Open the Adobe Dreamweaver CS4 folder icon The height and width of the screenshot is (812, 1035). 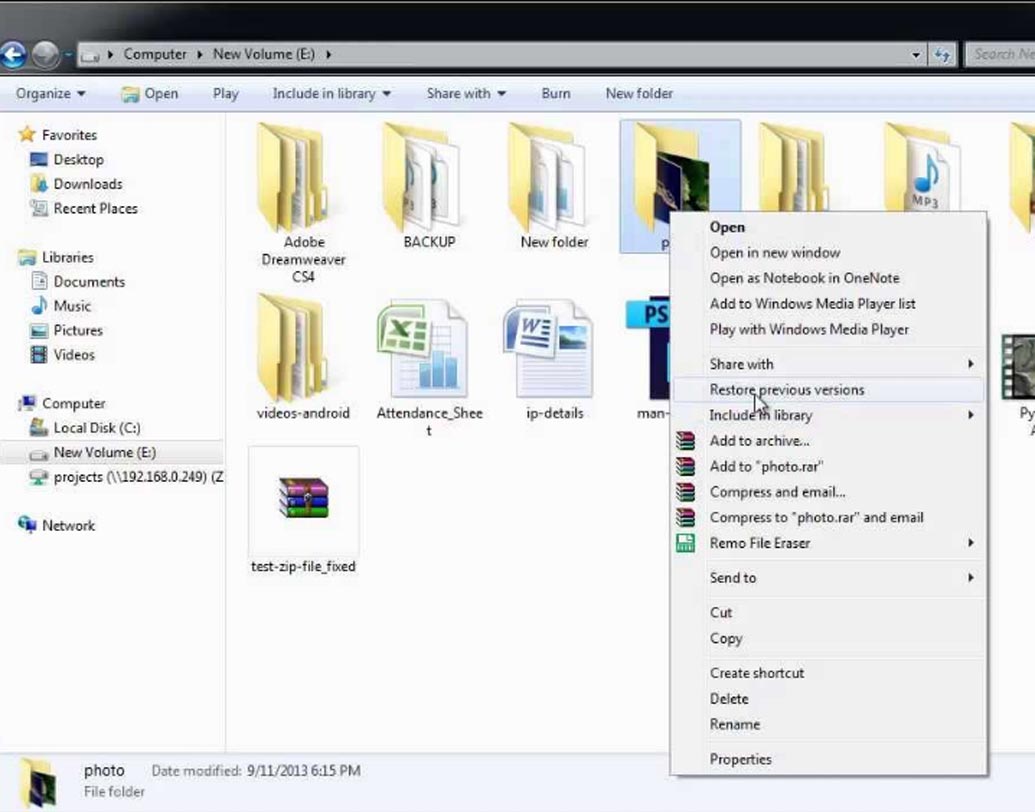tap(291, 177)
